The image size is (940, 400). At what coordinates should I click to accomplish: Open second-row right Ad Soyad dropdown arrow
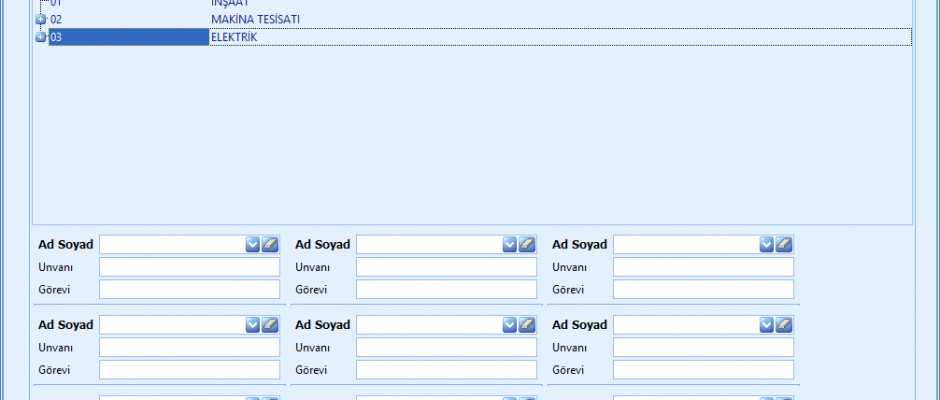(x=767, y=325)
